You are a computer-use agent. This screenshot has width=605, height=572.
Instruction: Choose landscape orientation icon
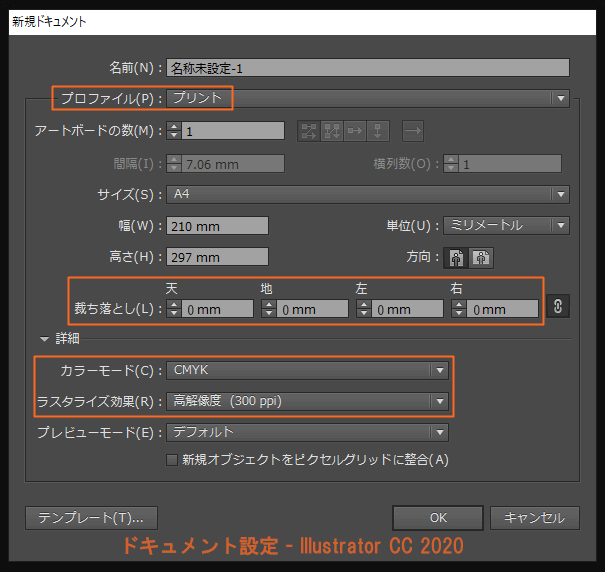click(x=480, y=257)
